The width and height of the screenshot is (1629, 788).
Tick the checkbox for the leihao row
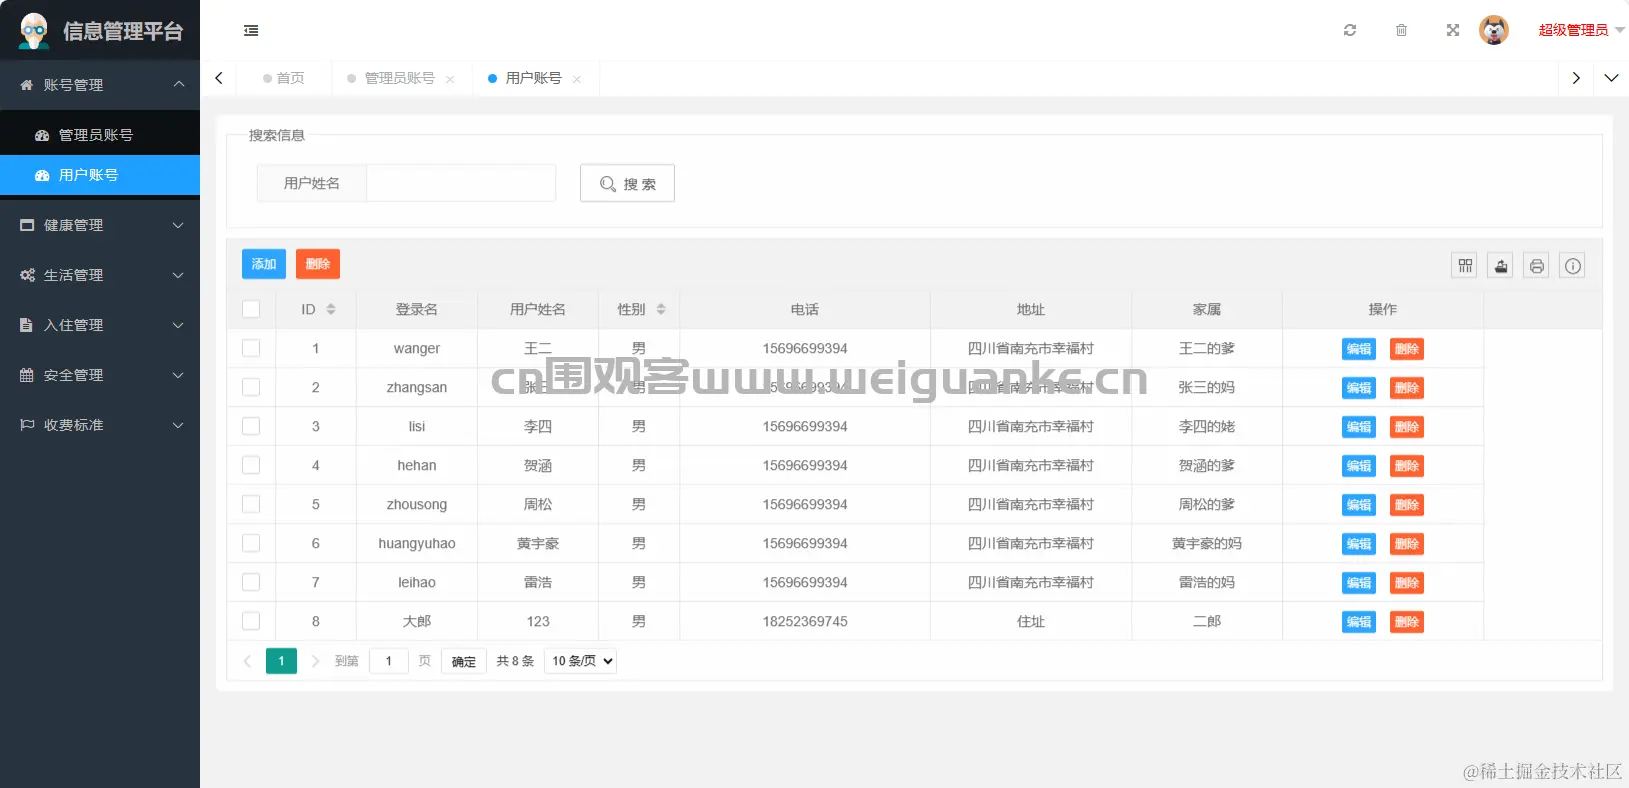251,582
